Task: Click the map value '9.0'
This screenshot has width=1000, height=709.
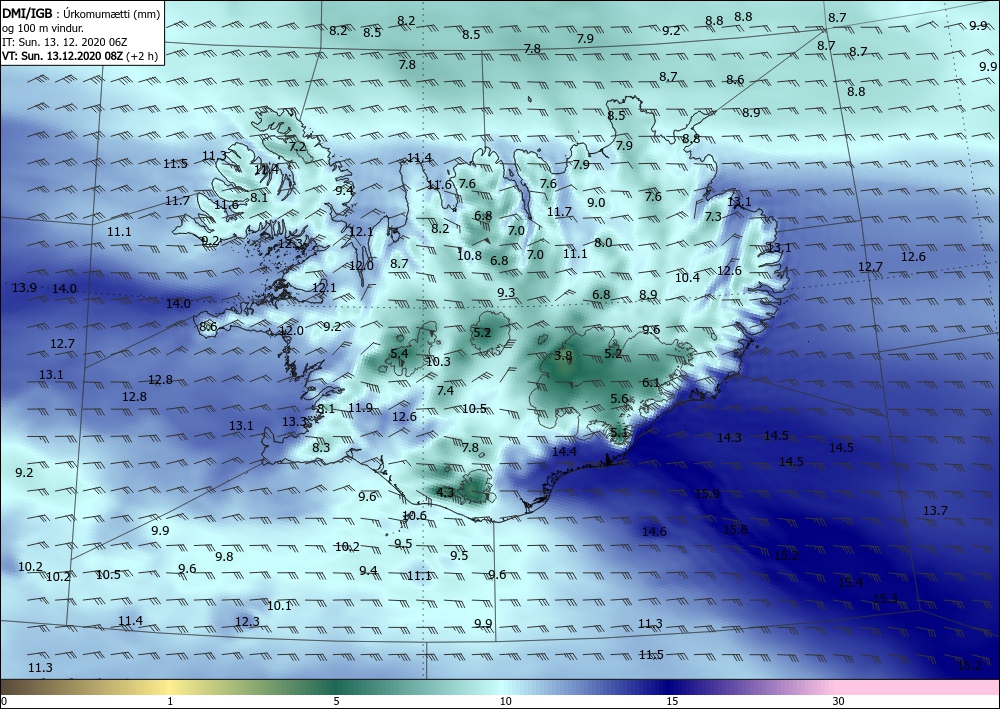Action: (596, 202)
